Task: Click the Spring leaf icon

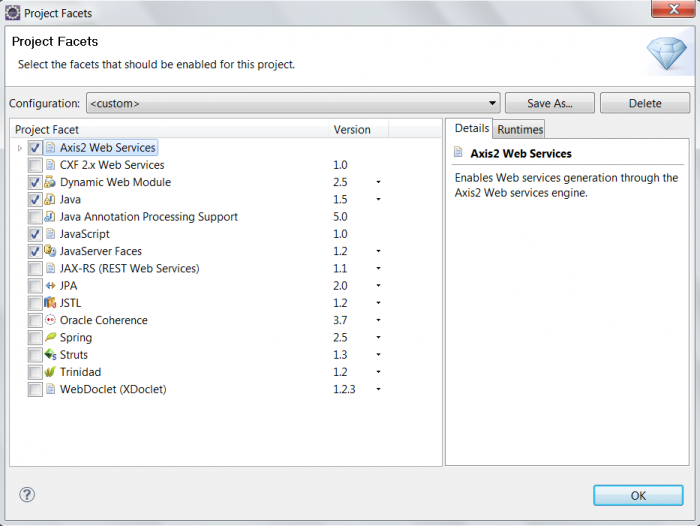Action: [x=50, y=337]
